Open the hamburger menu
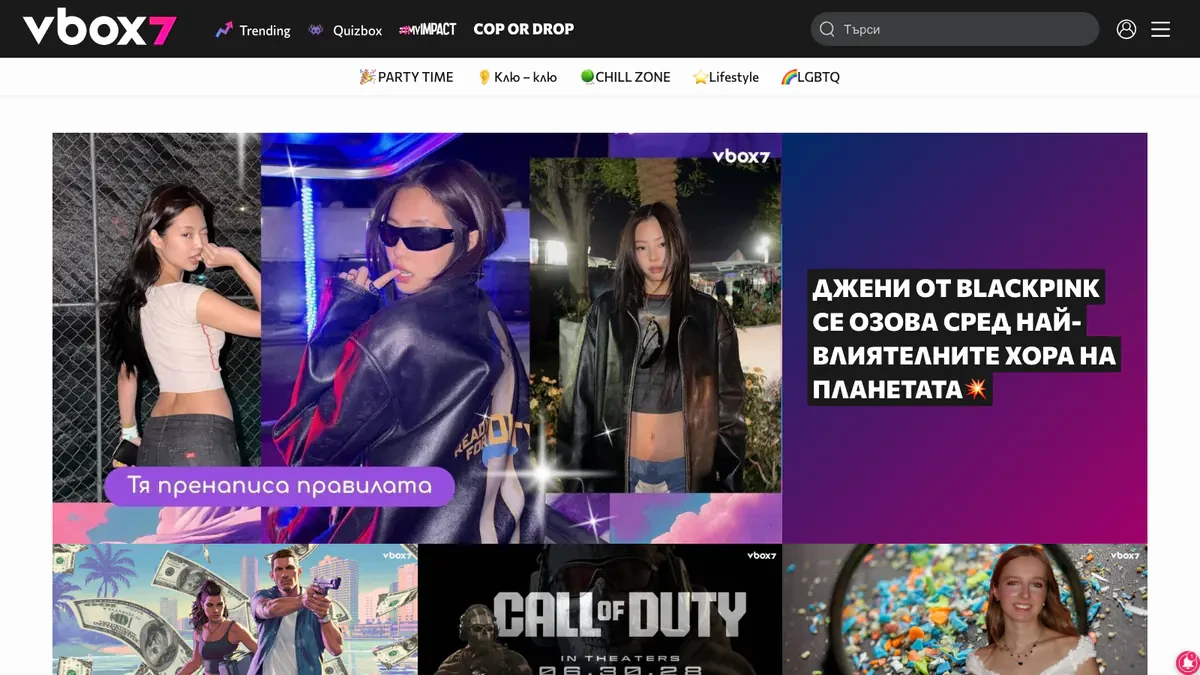This screenshot has height=675, width=1200. [x=1160, y=29]
